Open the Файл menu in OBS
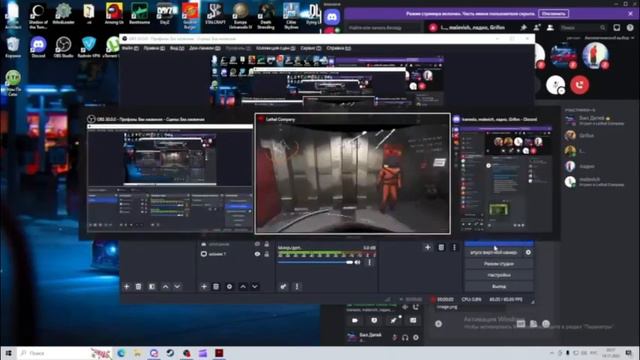 pyautogui.click(x=130, y=48)
